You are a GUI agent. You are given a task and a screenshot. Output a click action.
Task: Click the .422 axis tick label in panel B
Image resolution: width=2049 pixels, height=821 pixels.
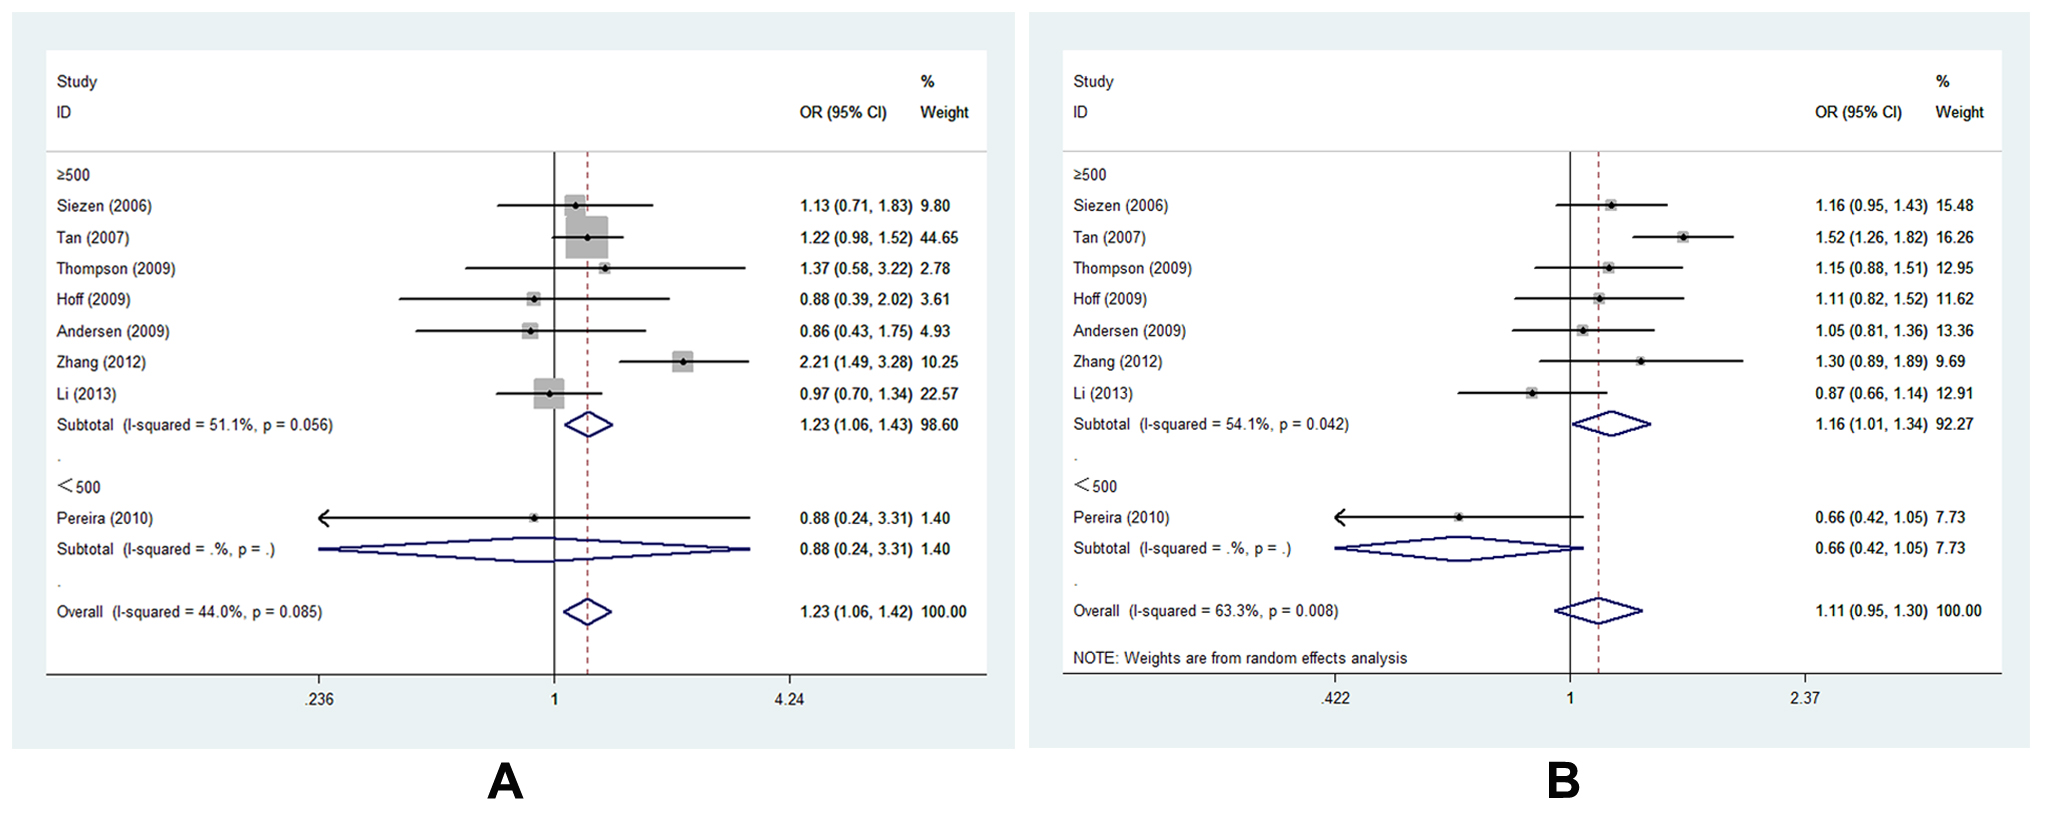click(1335, 698)
